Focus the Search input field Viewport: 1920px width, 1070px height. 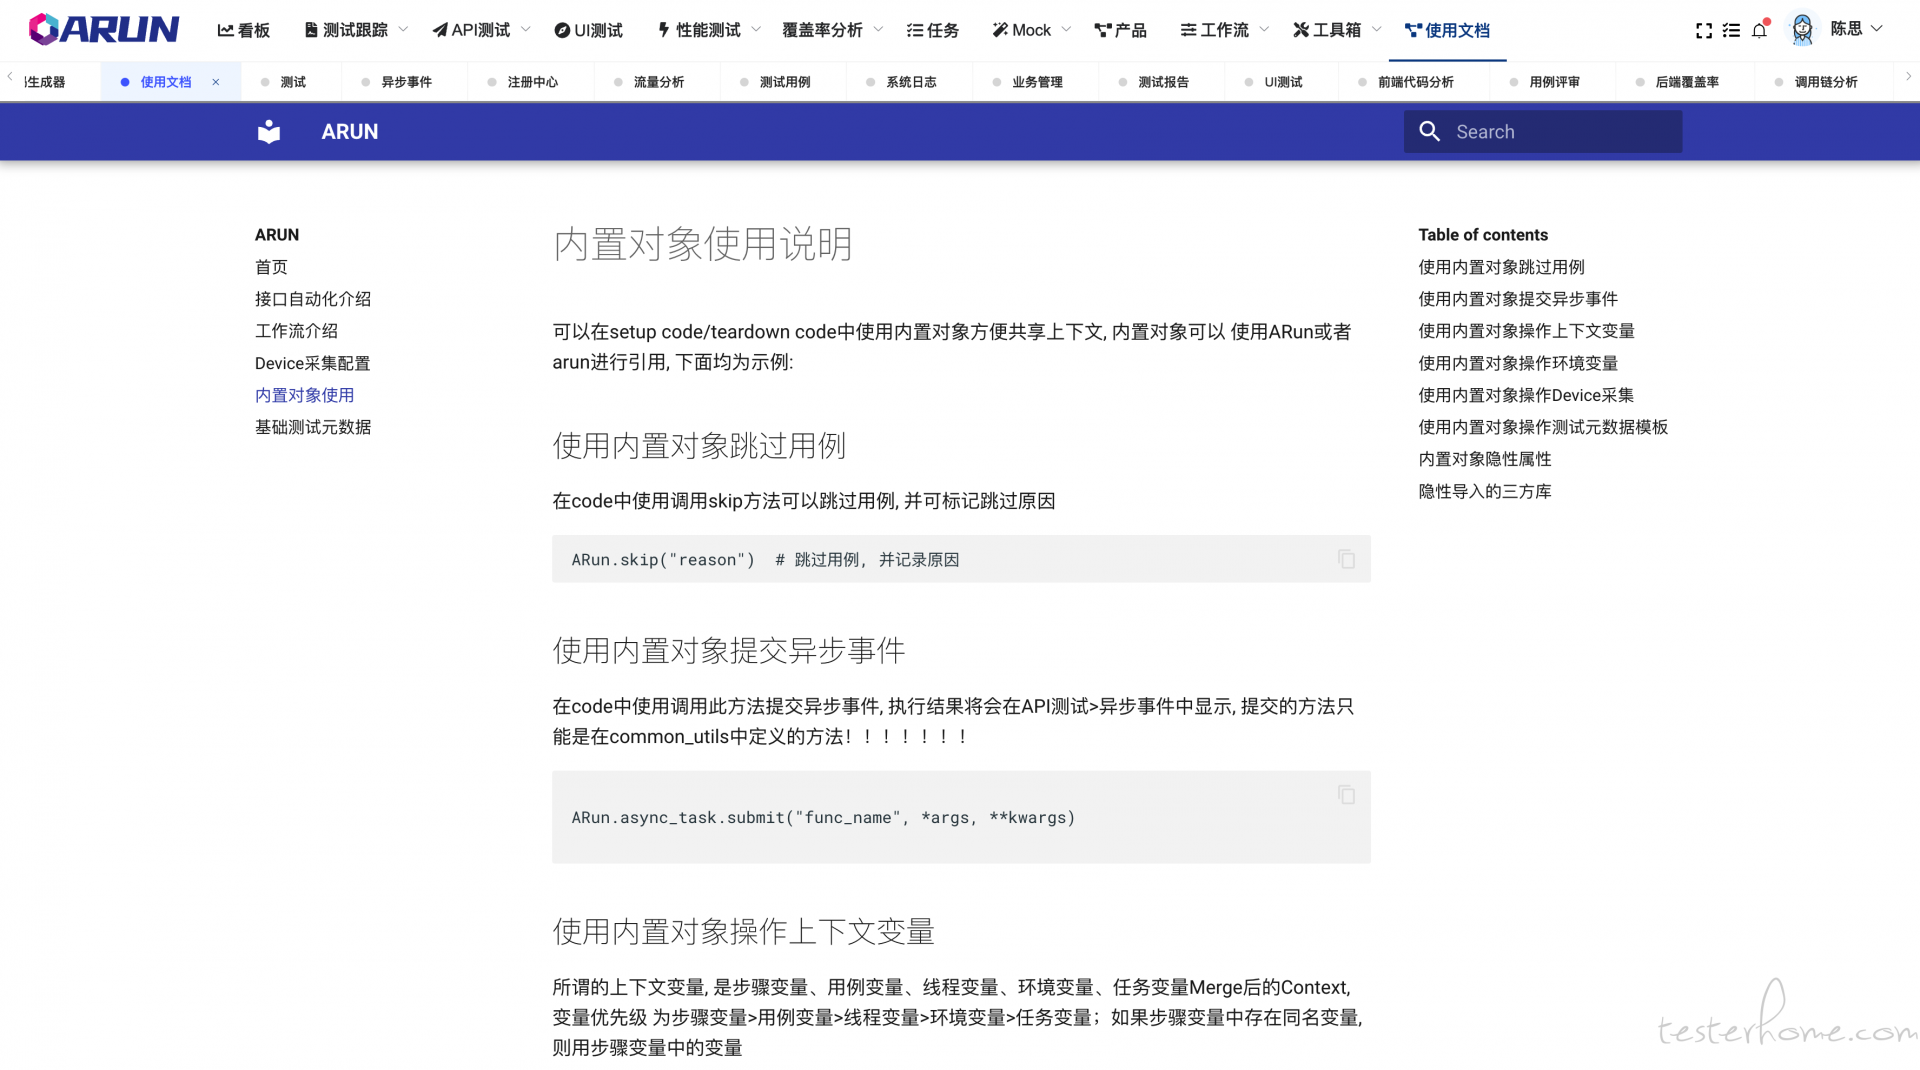[x=1542, y=131]
